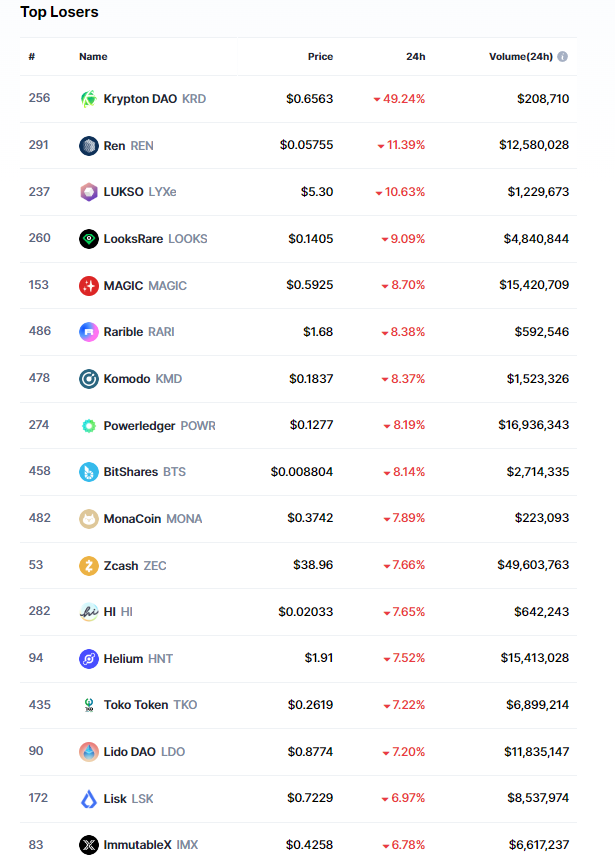Sort by rank # column header
This screenshot has width=615, height=868.
(32, 57)
